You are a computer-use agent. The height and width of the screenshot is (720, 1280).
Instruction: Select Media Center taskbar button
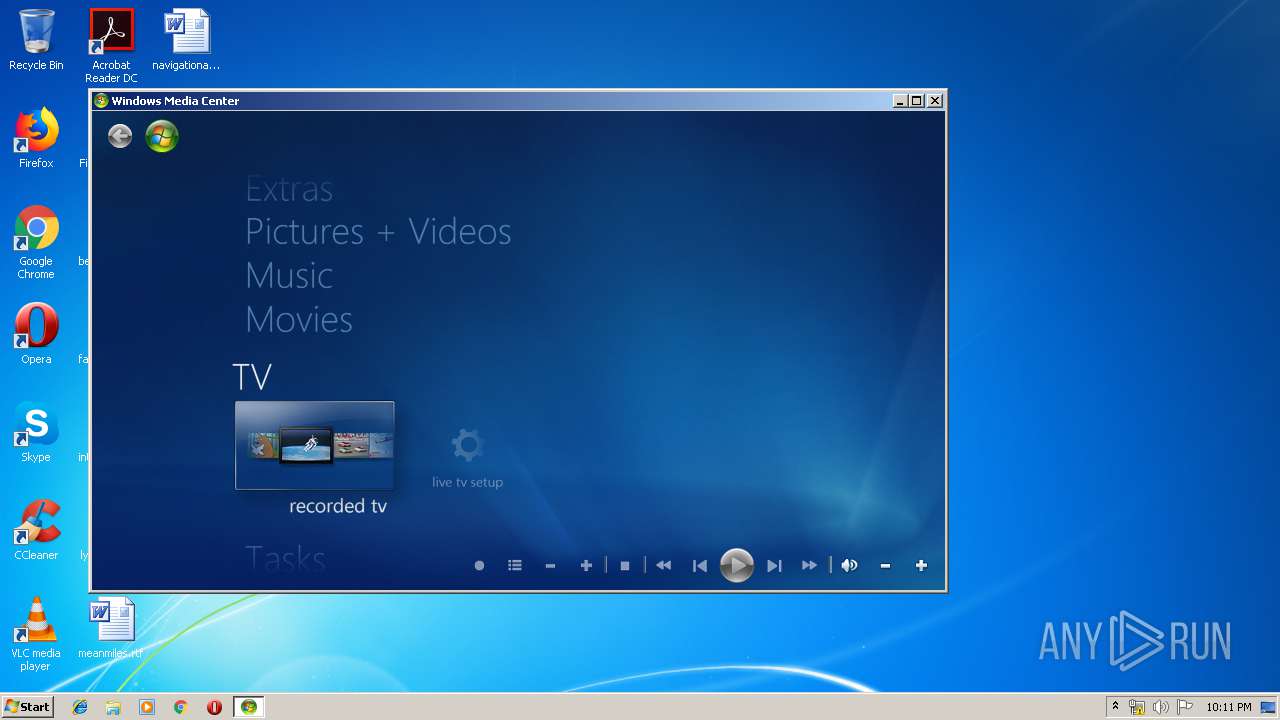coord(249,707)
